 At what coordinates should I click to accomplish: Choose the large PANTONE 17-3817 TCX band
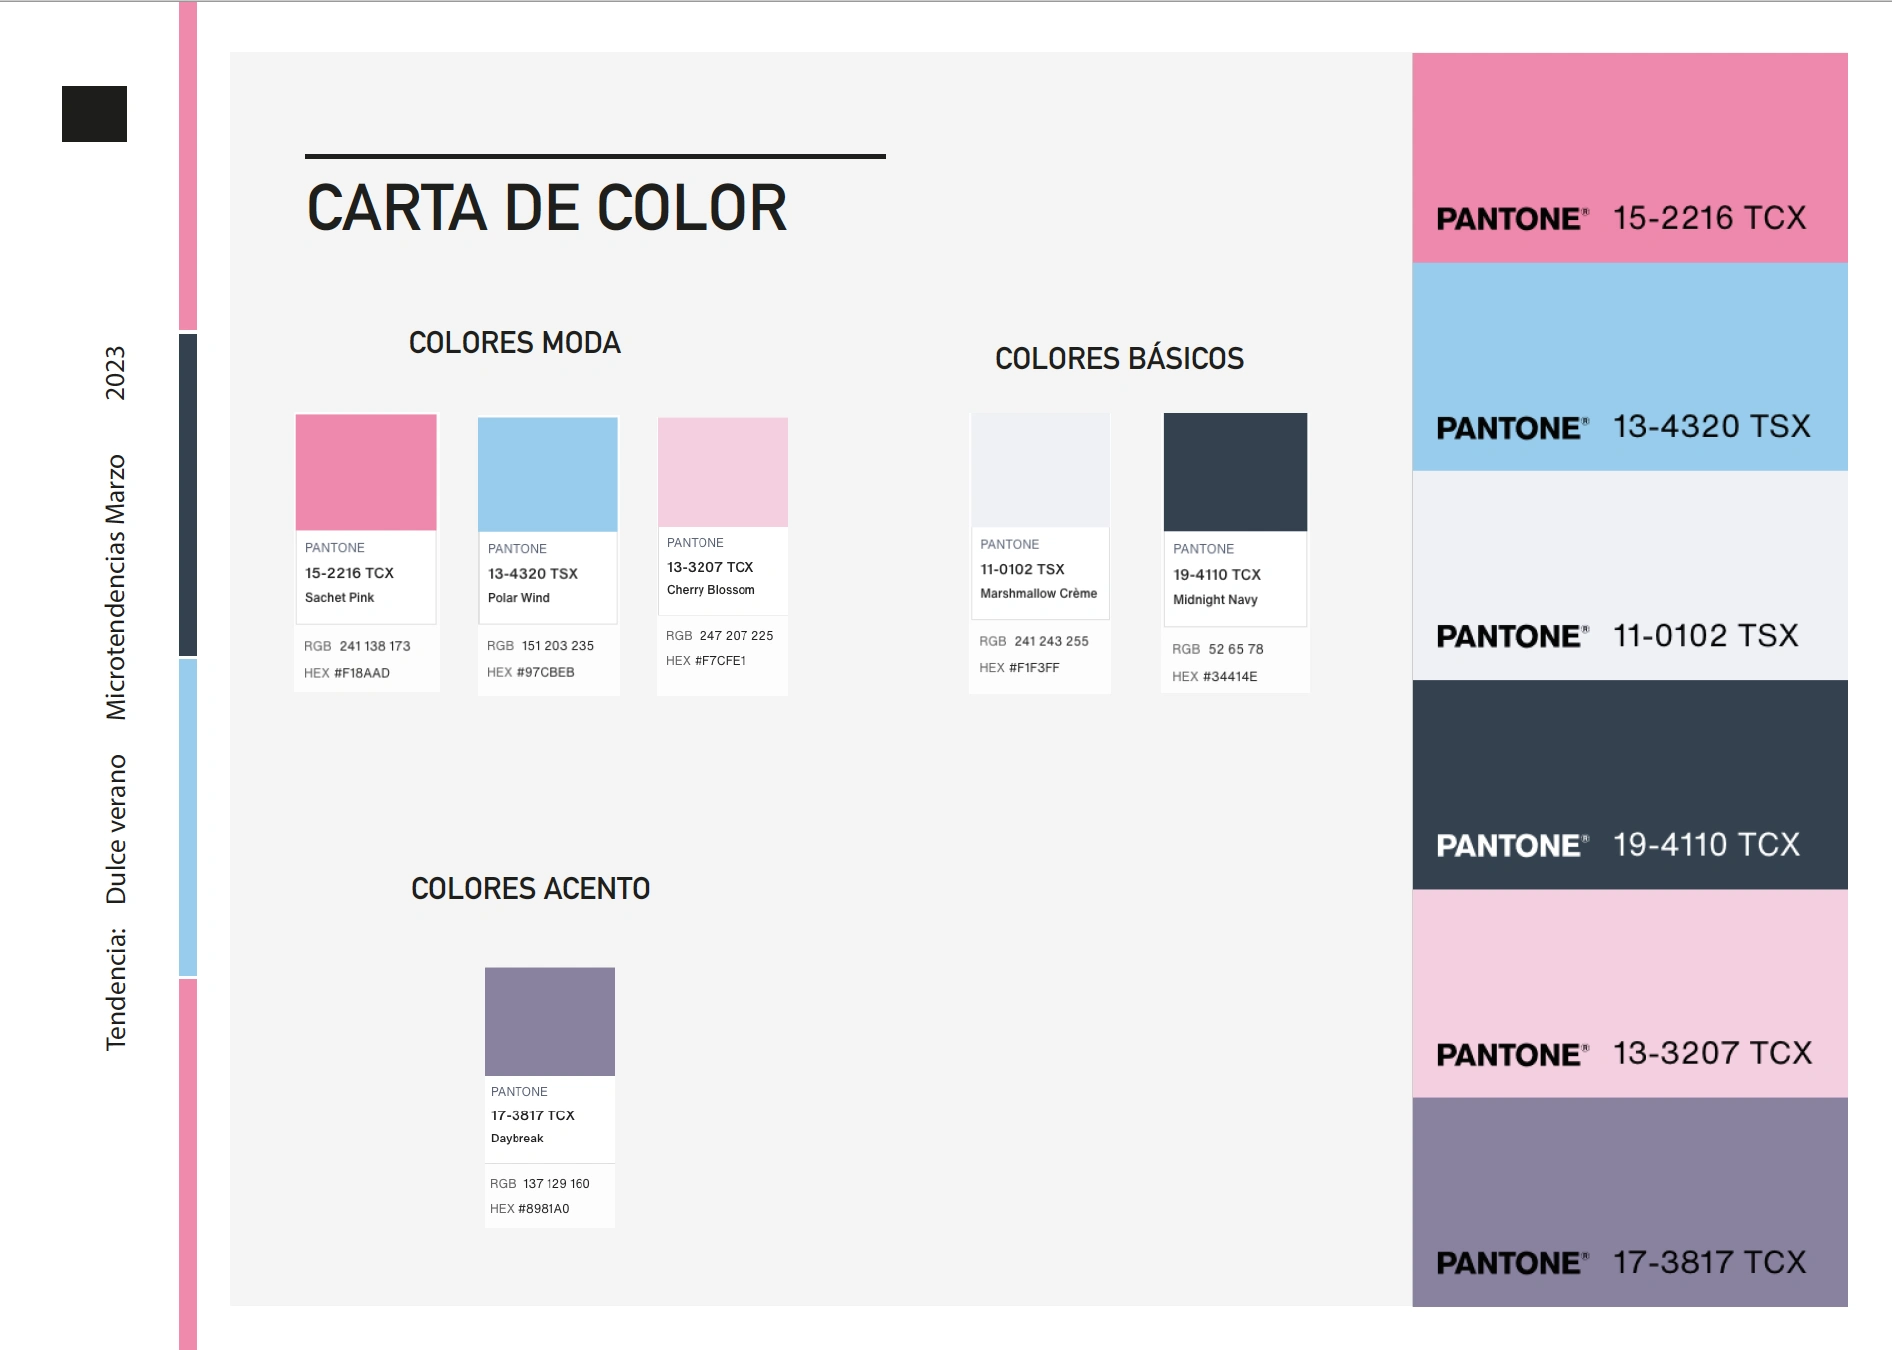[x=1629, y=1202]
